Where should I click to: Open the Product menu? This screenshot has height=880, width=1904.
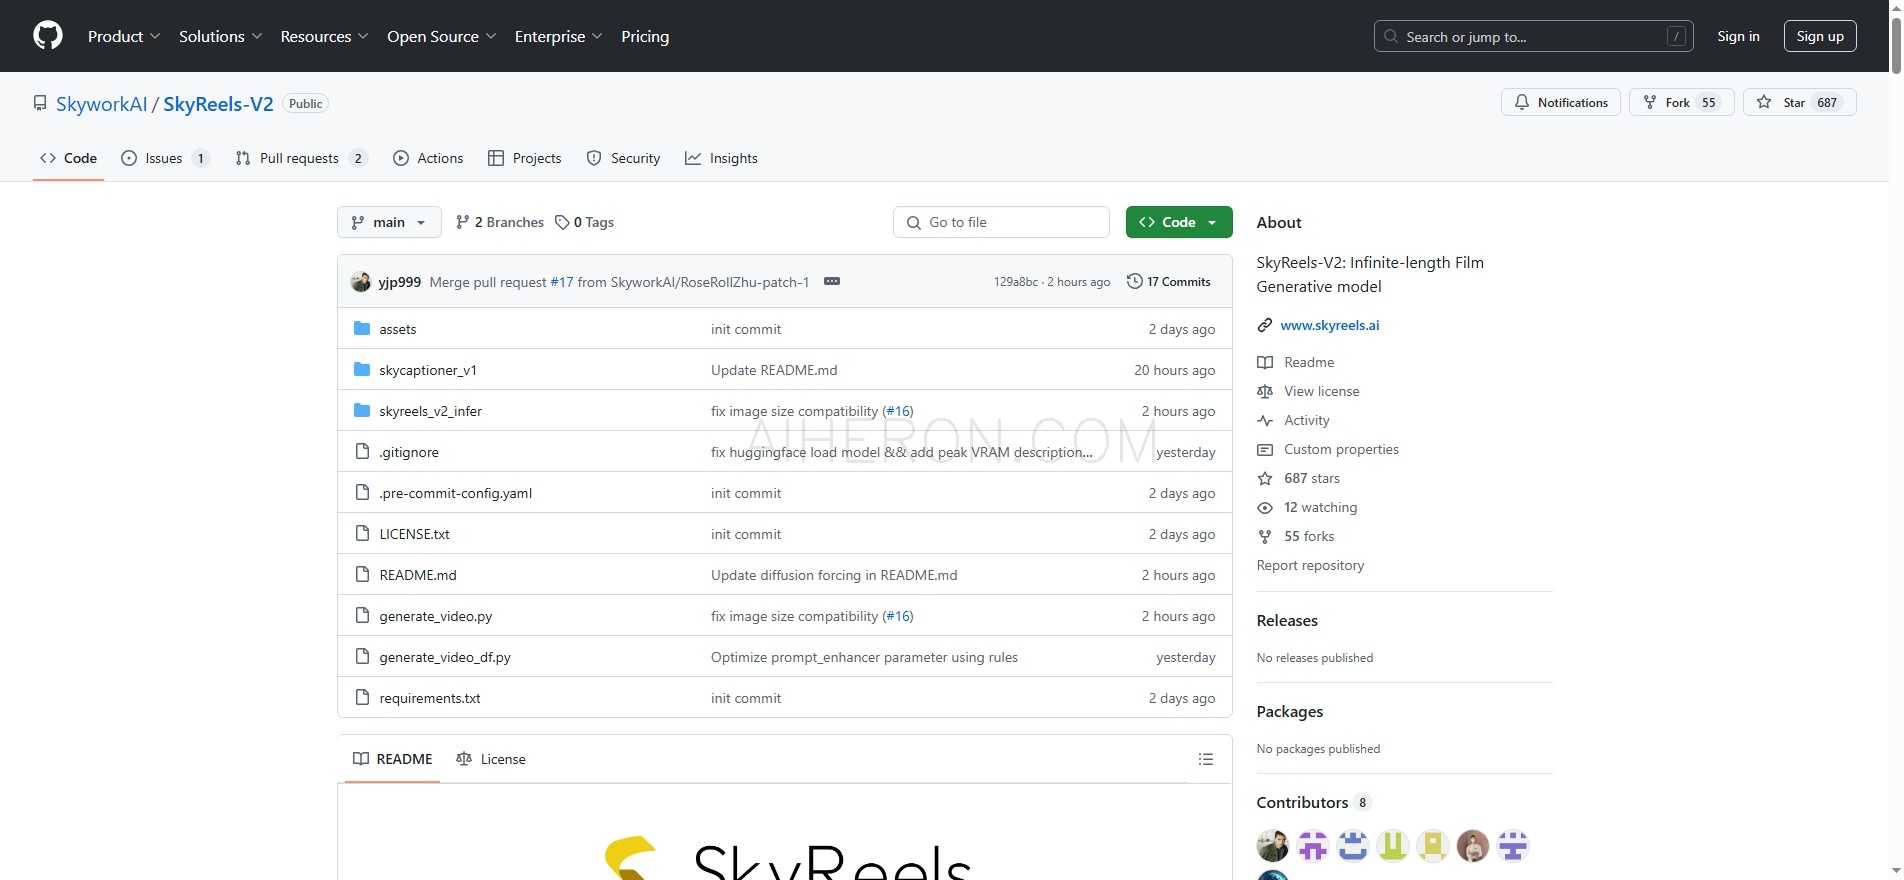pyautogui.click(x=124, y=36)
